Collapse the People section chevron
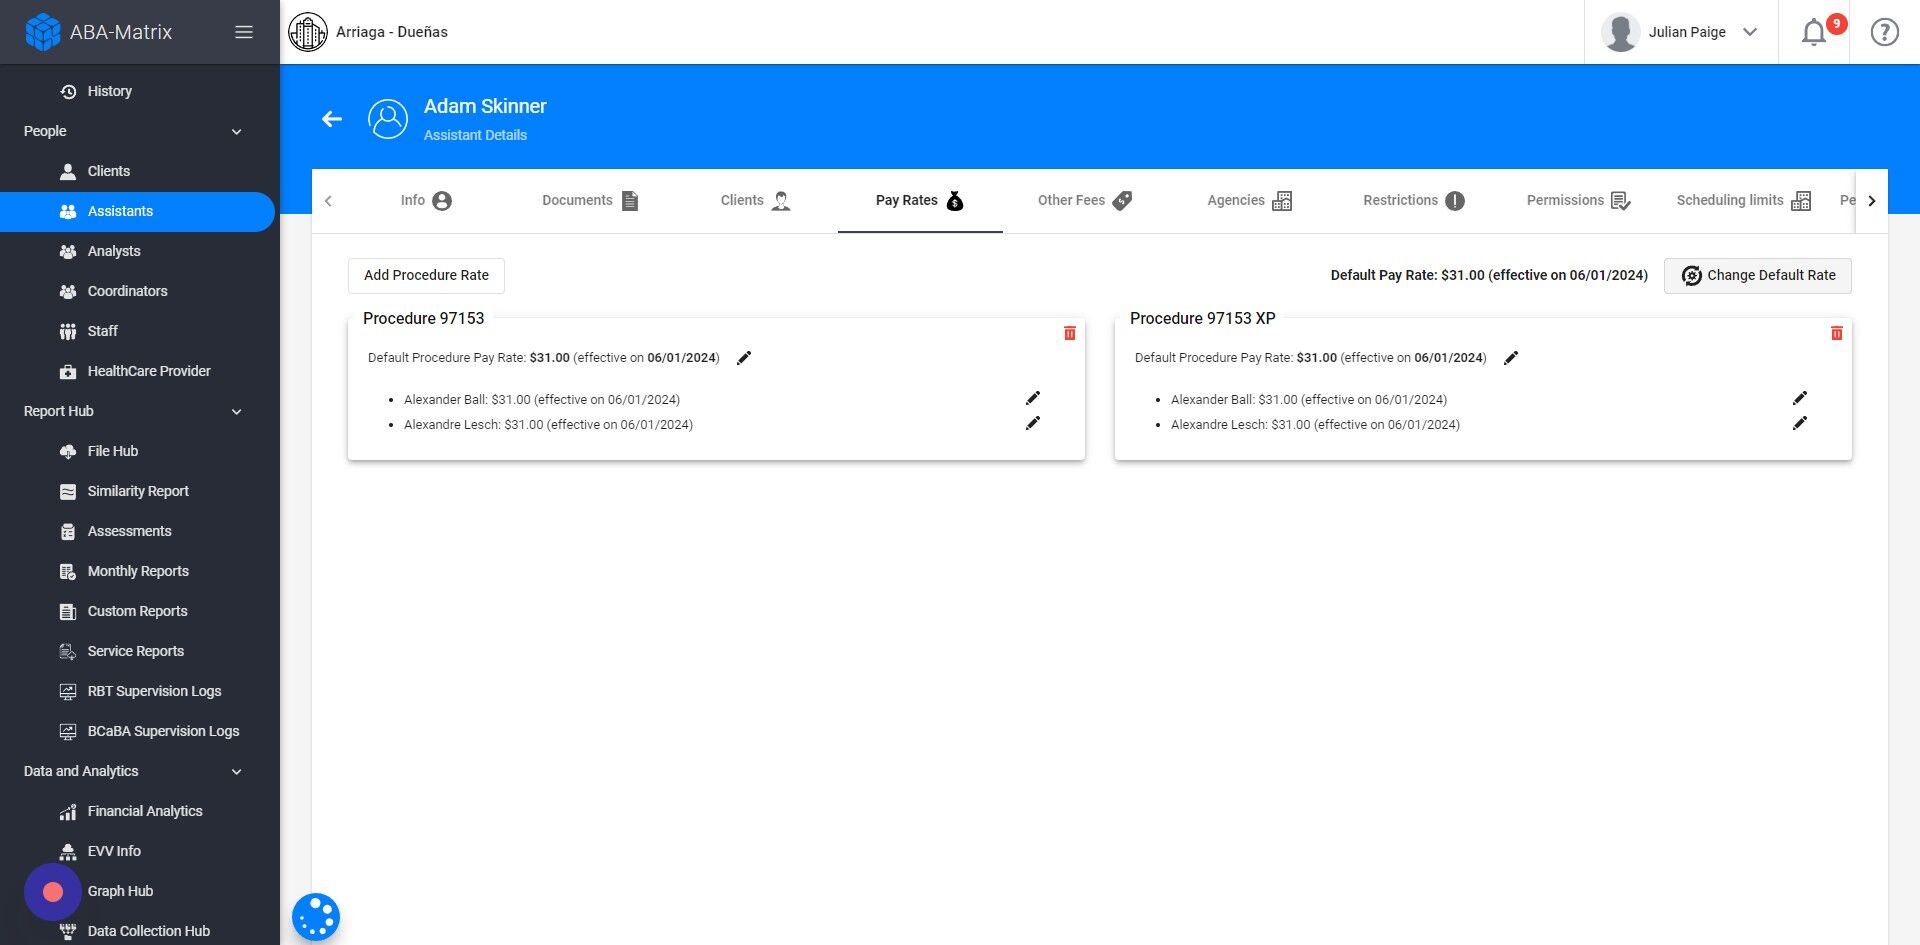The image size is (1920, 945). pos(237,131)
